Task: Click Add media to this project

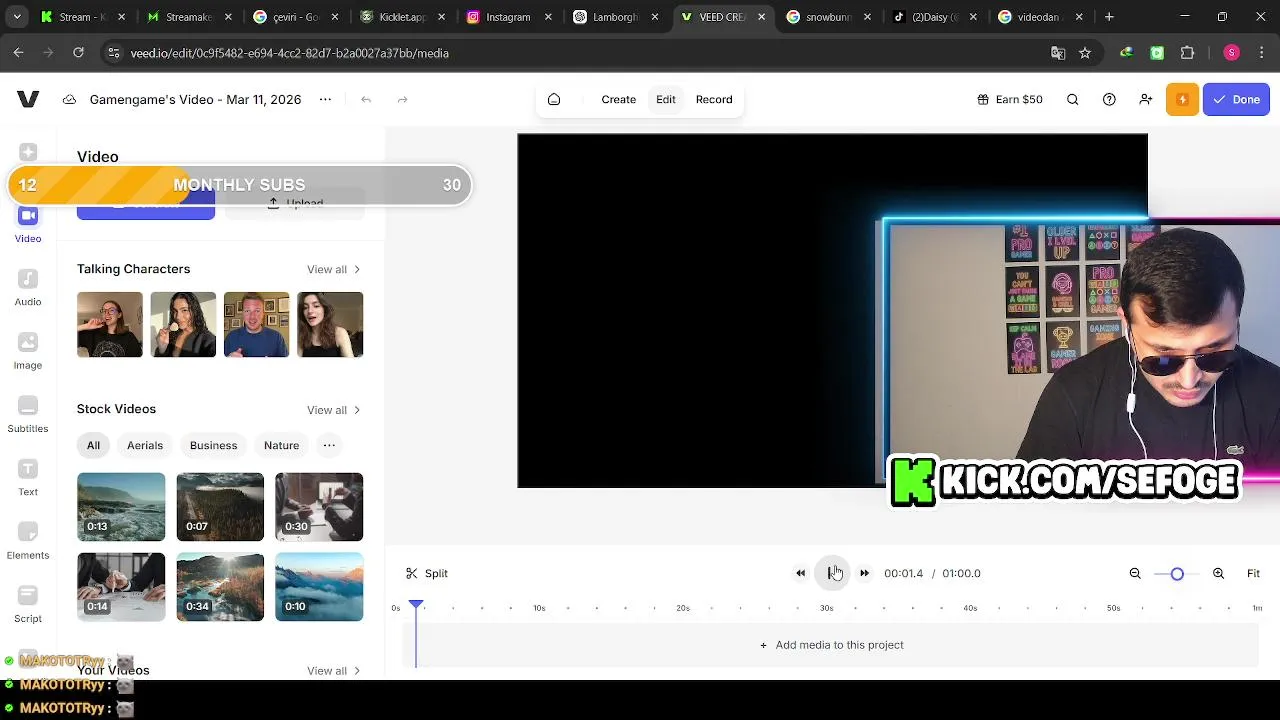Action: tap(832, 645)
